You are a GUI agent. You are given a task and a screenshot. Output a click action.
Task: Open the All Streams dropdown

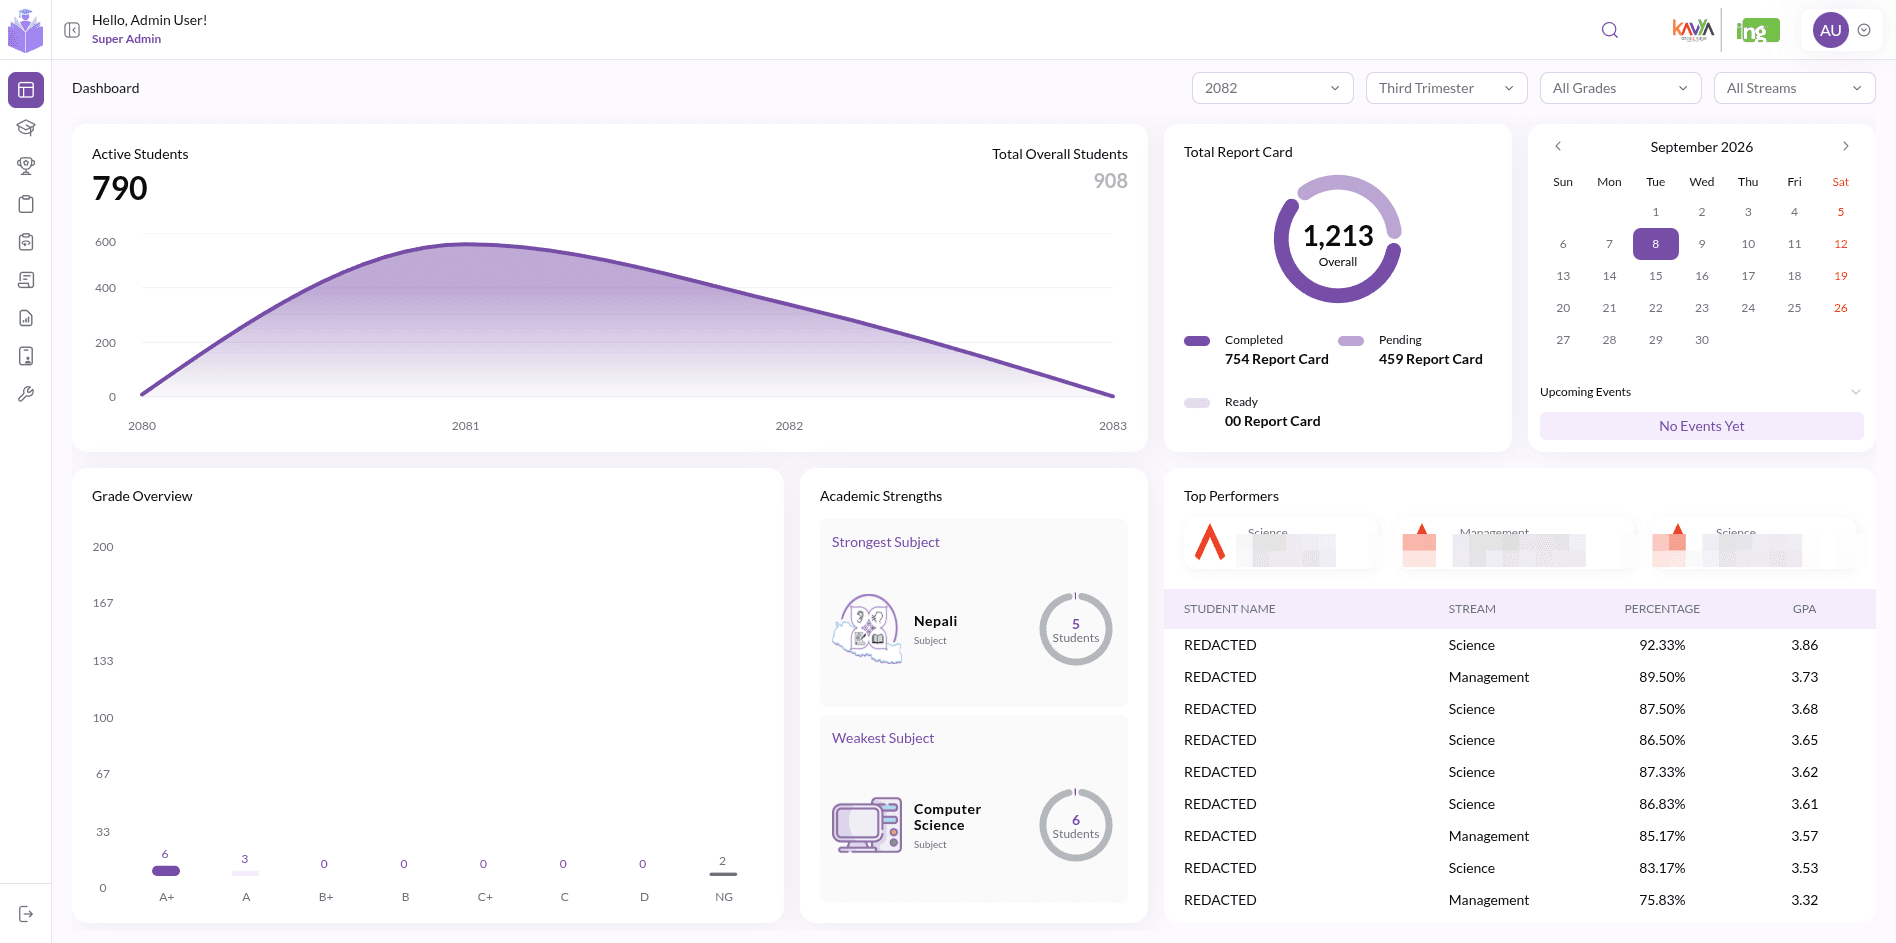[1795, 88]
